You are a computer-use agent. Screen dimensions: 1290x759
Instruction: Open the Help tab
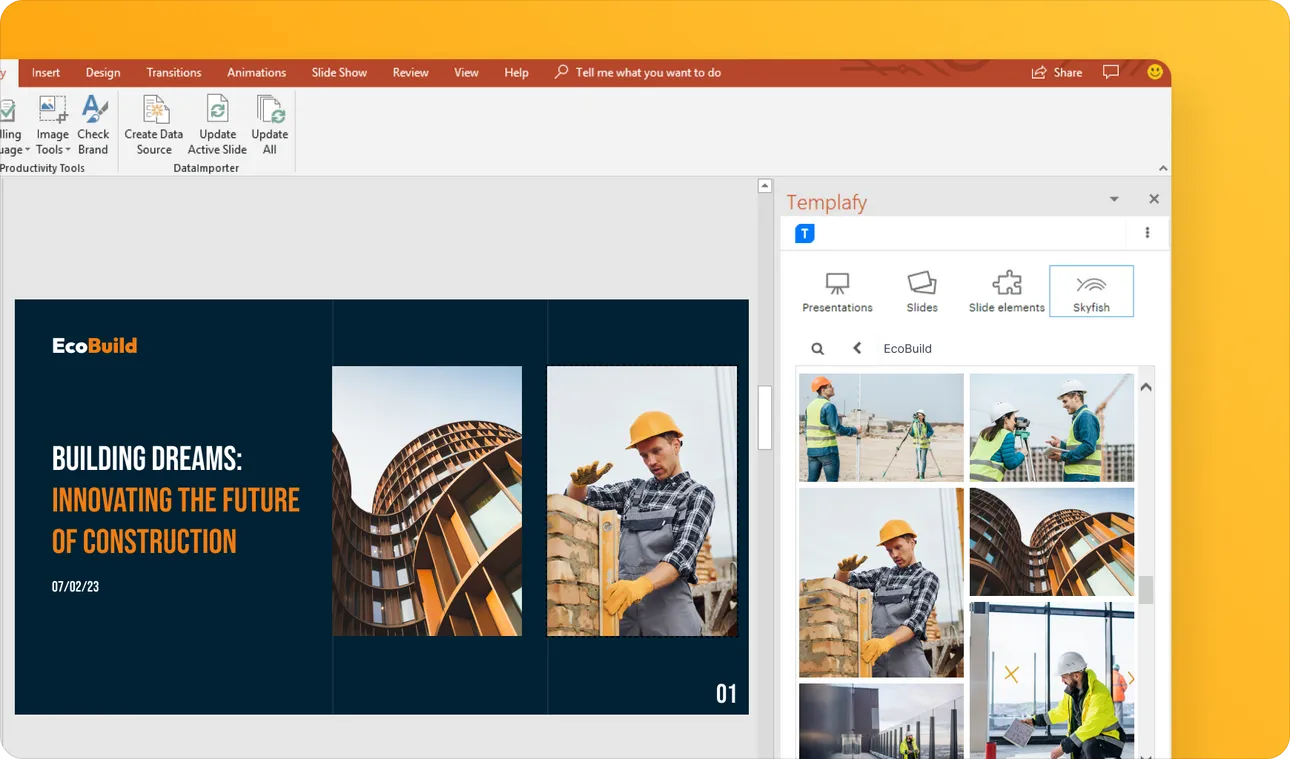pos(516,73)
